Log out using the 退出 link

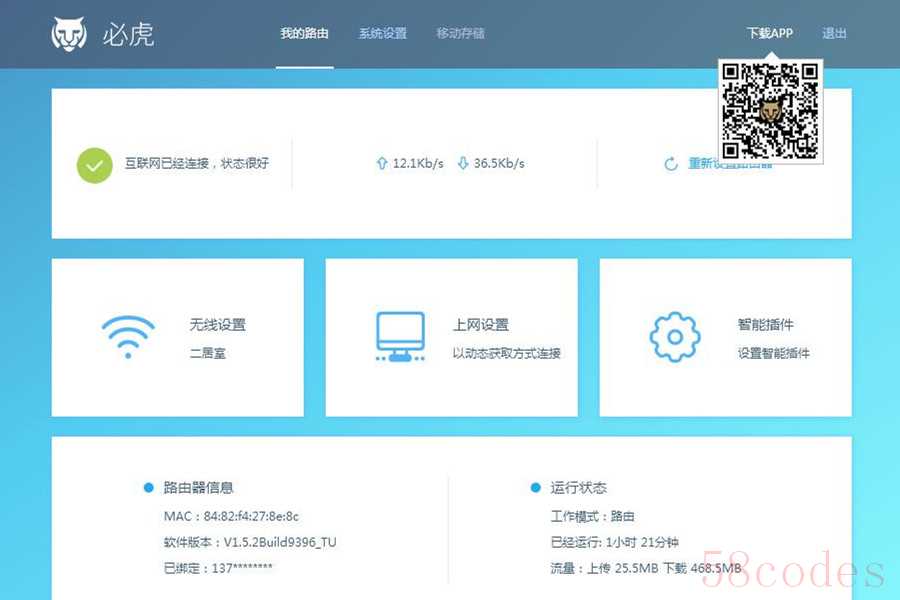pos(834,33)
